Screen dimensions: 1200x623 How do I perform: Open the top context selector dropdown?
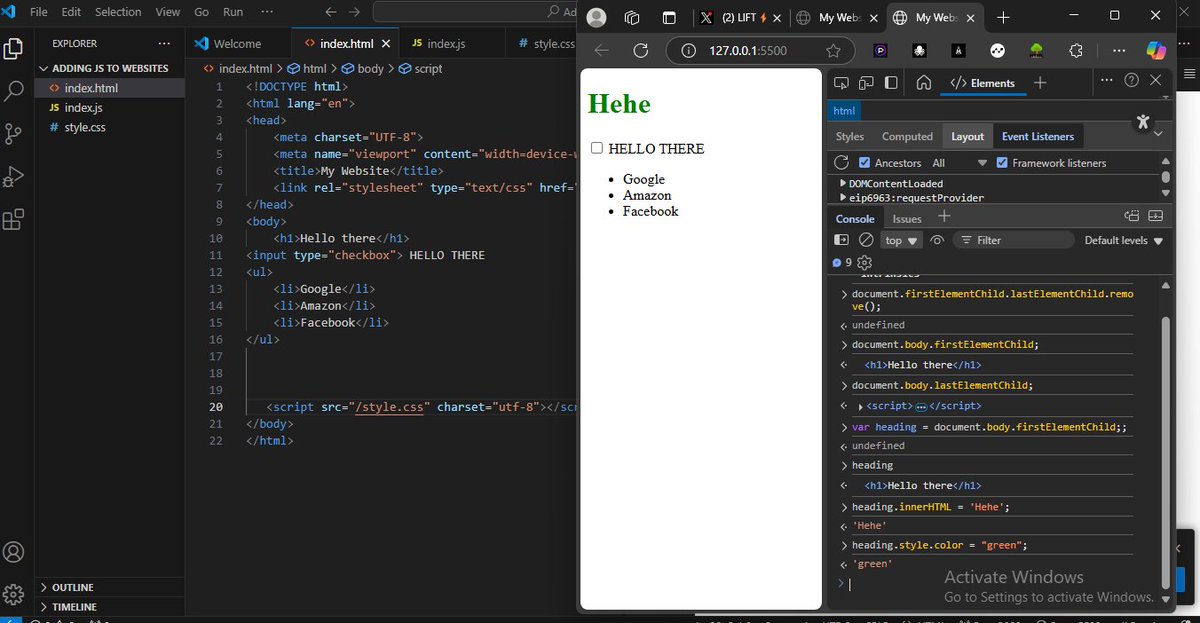(902, 240)
